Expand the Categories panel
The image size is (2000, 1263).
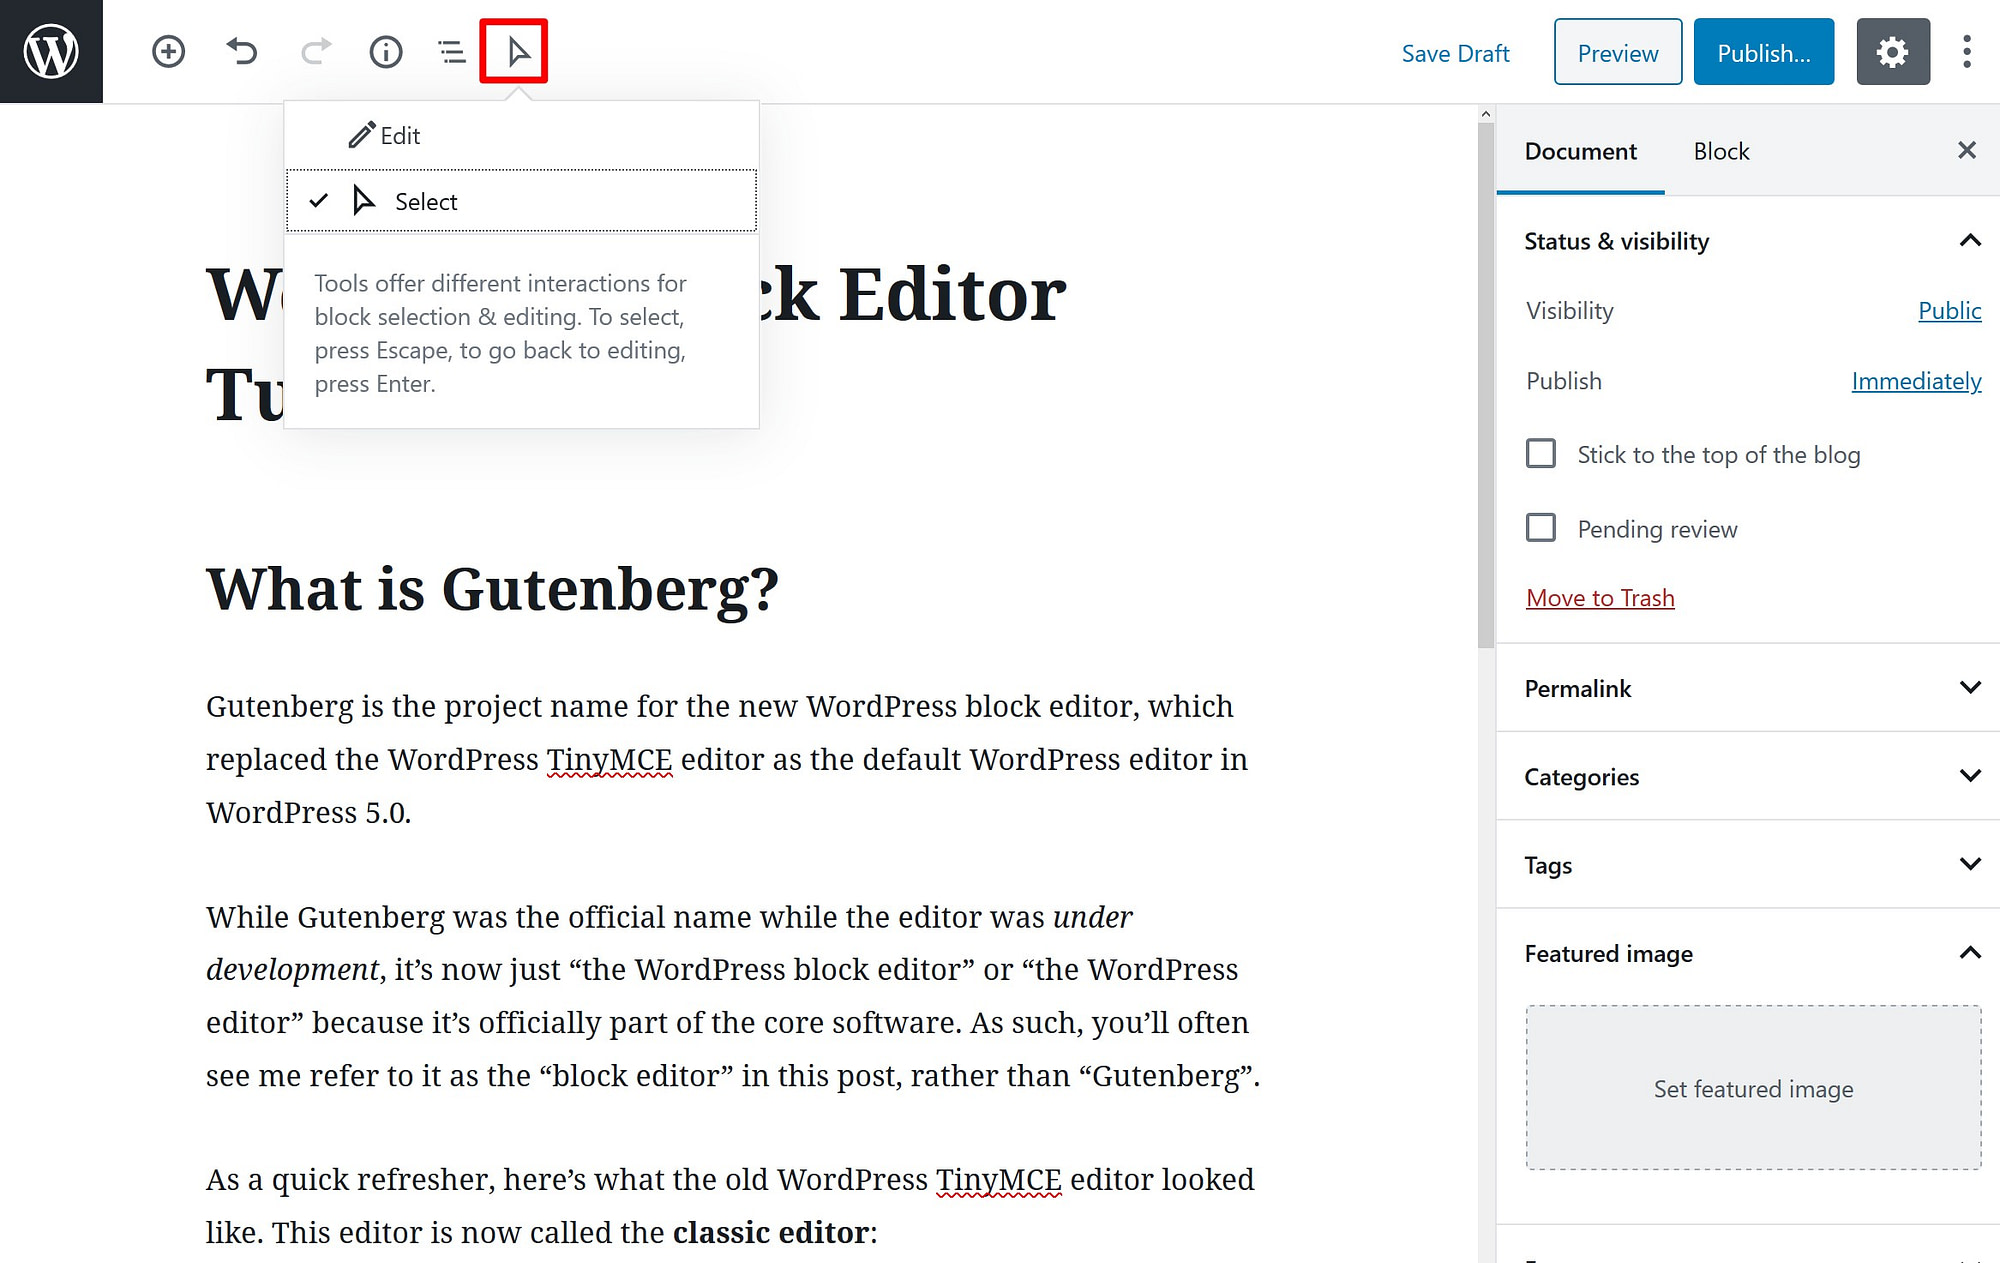click(x=1748, y=776)
